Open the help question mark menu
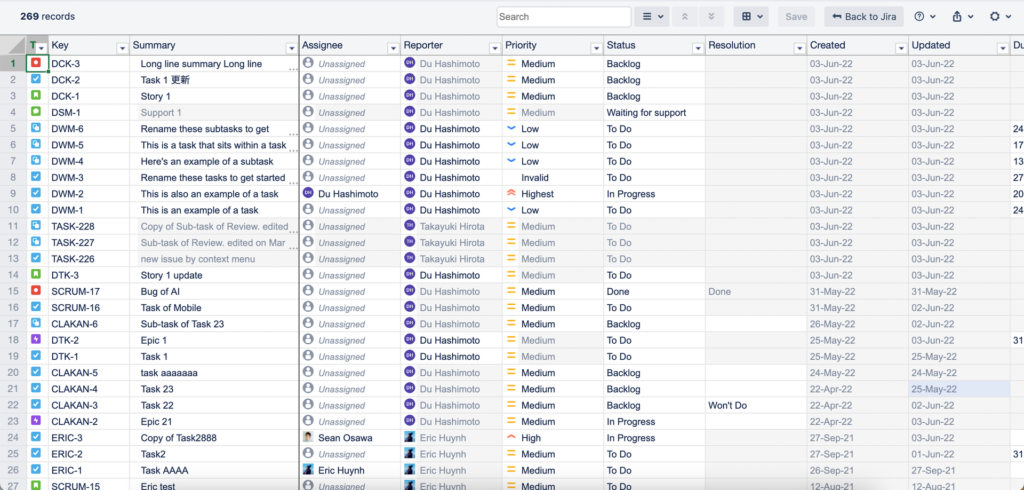Screen dimensions: 1024x490 [924, 17]
